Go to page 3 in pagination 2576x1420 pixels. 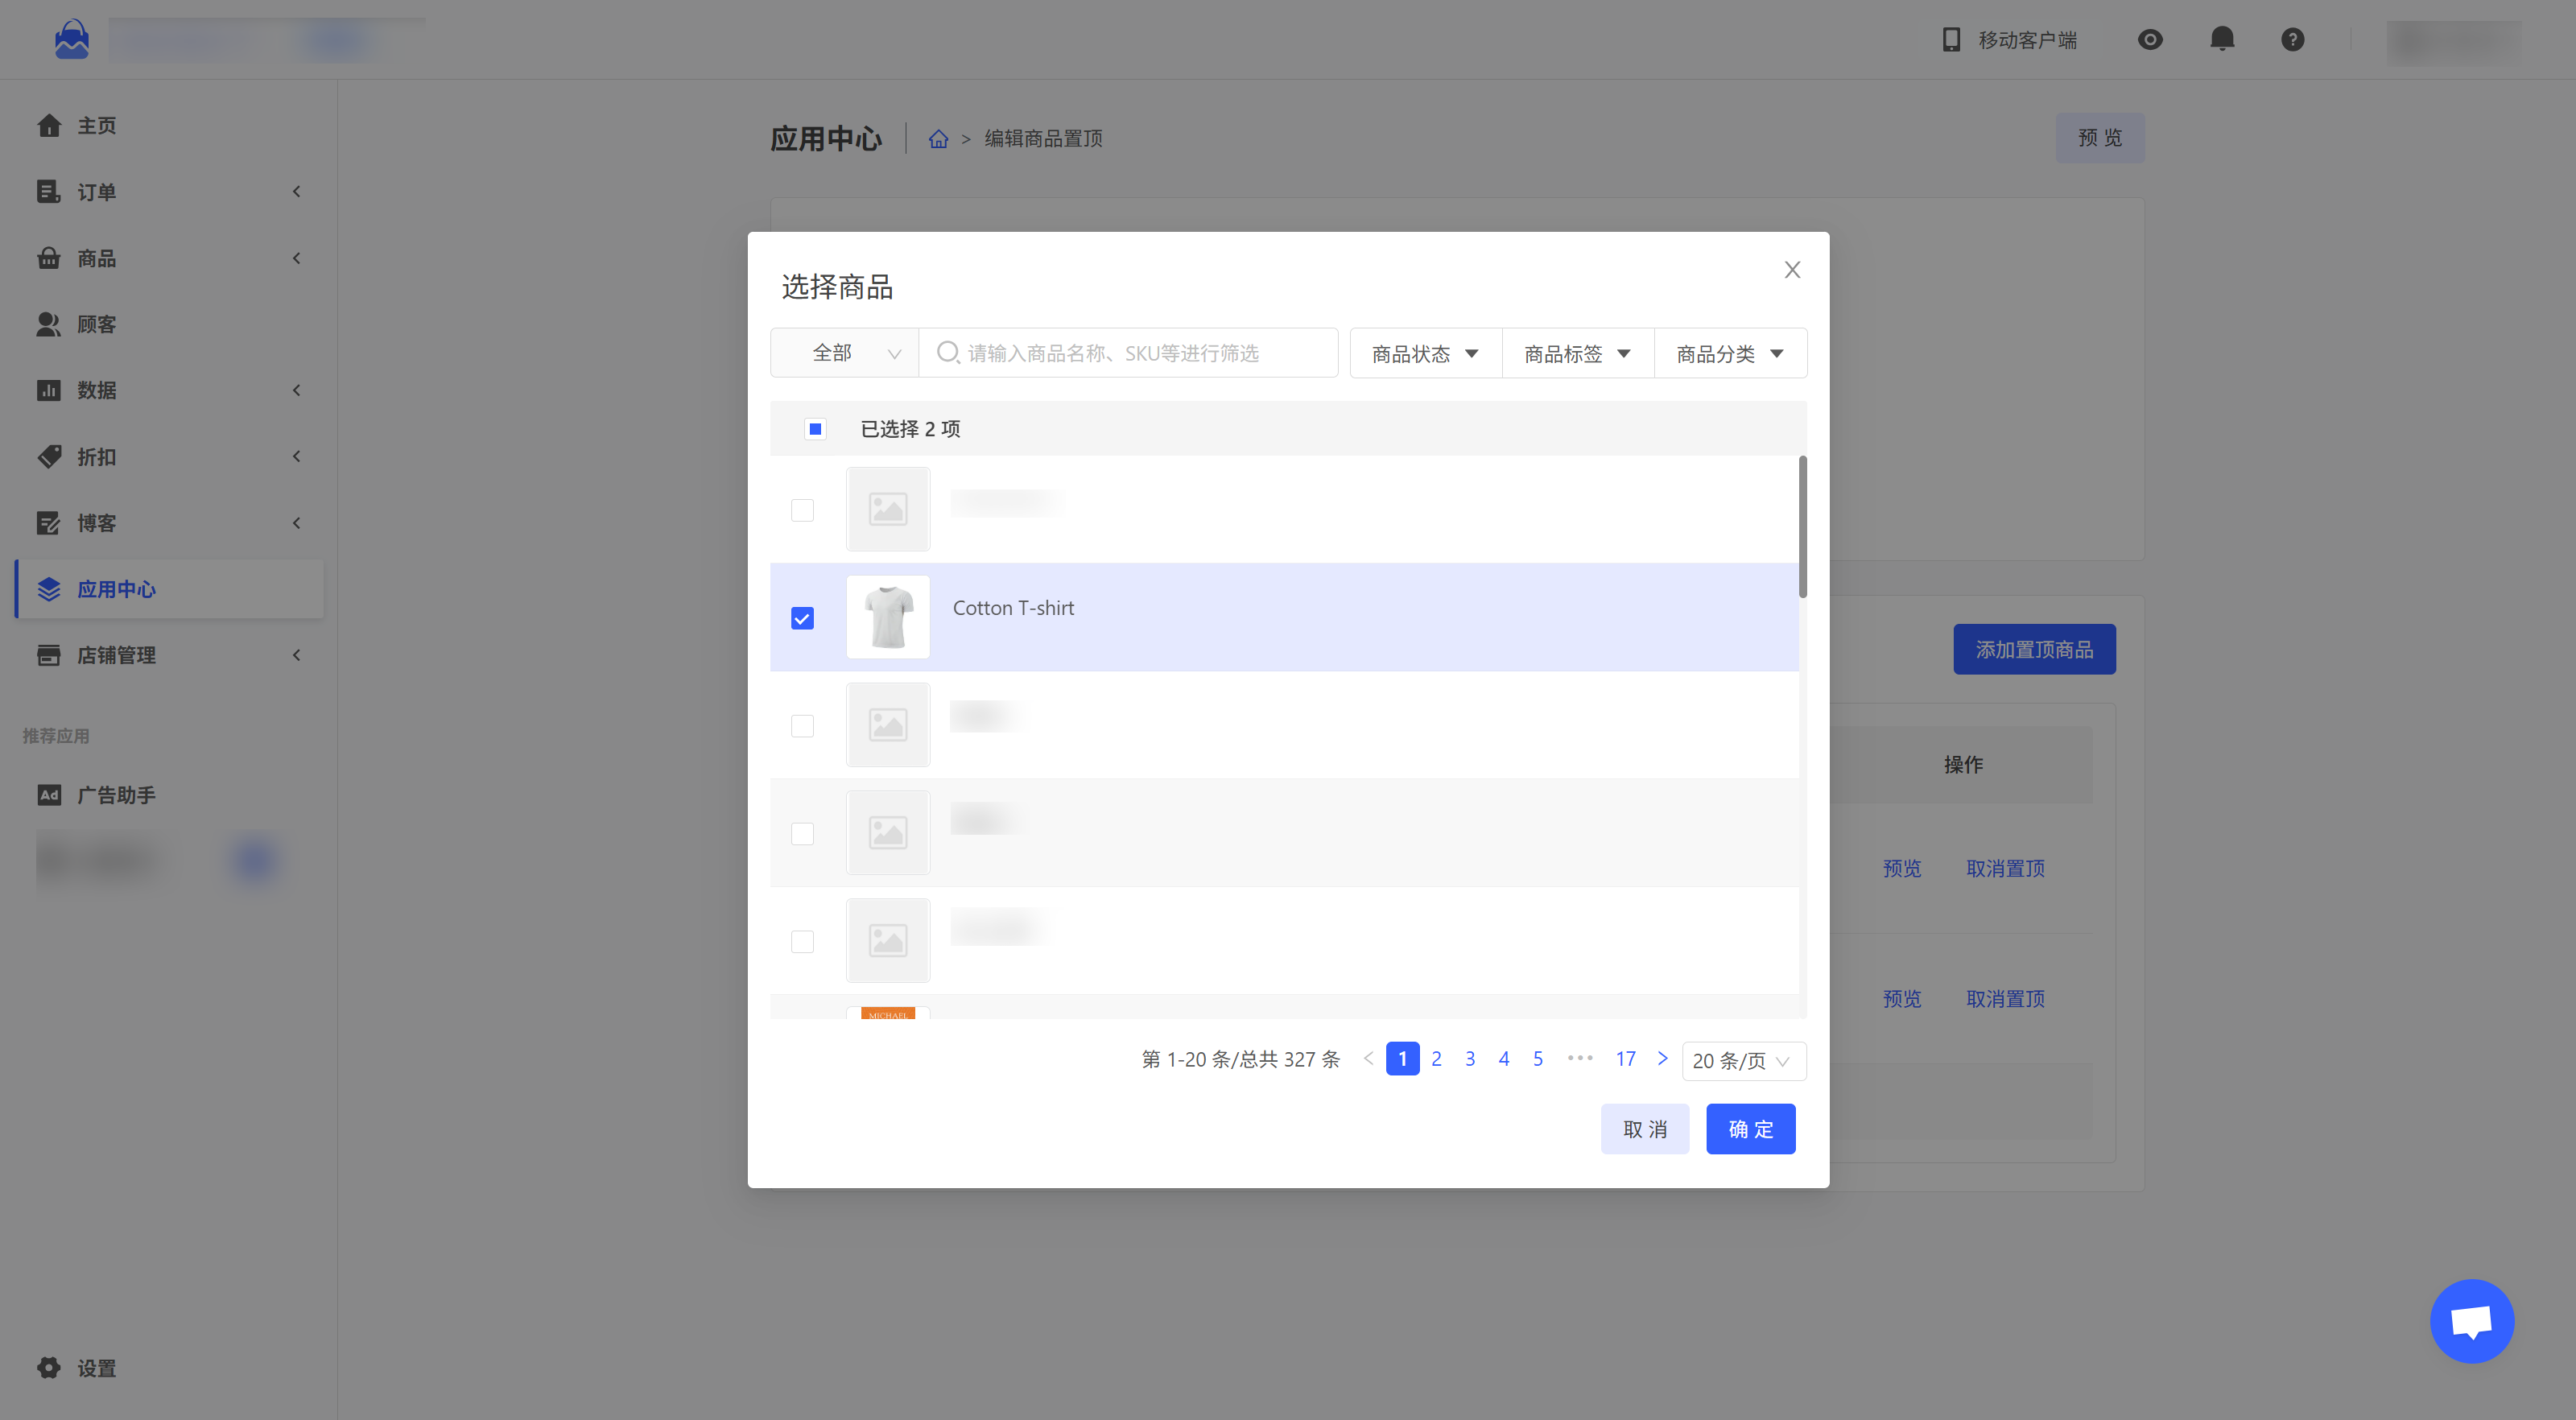point(1469,1058)
